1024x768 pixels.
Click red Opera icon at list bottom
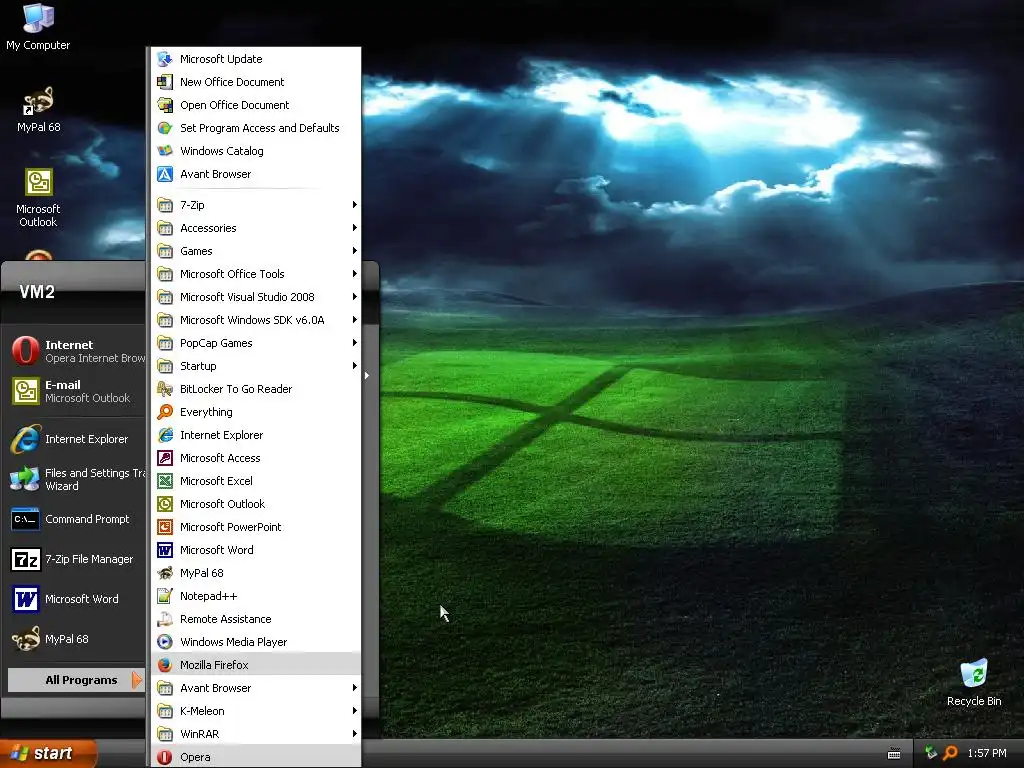coord(165,757)
